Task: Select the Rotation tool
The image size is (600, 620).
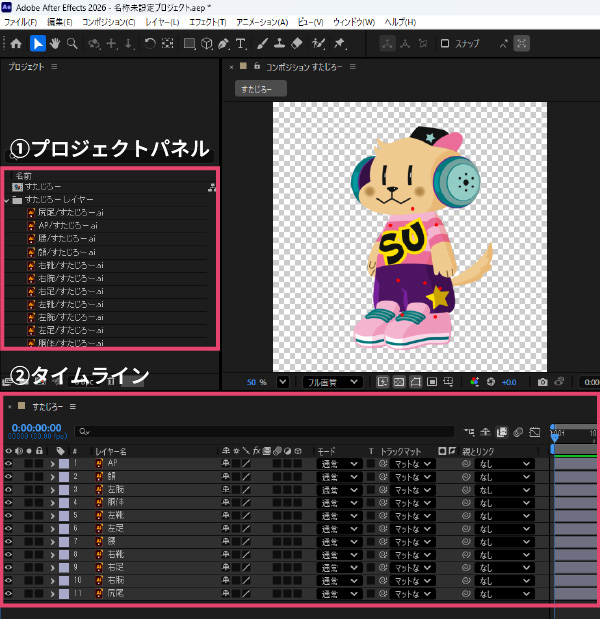Action: (x=150, y=43)
